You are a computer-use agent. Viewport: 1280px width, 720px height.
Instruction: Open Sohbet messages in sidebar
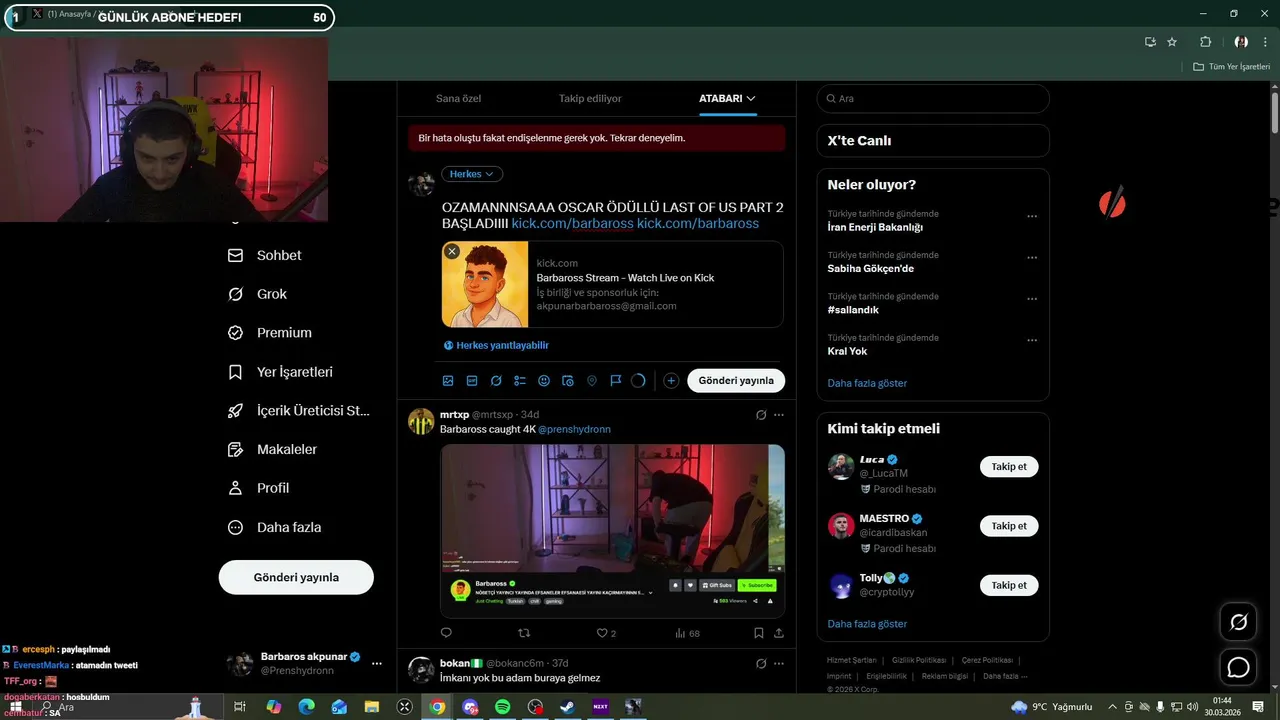tap(265, 255)
